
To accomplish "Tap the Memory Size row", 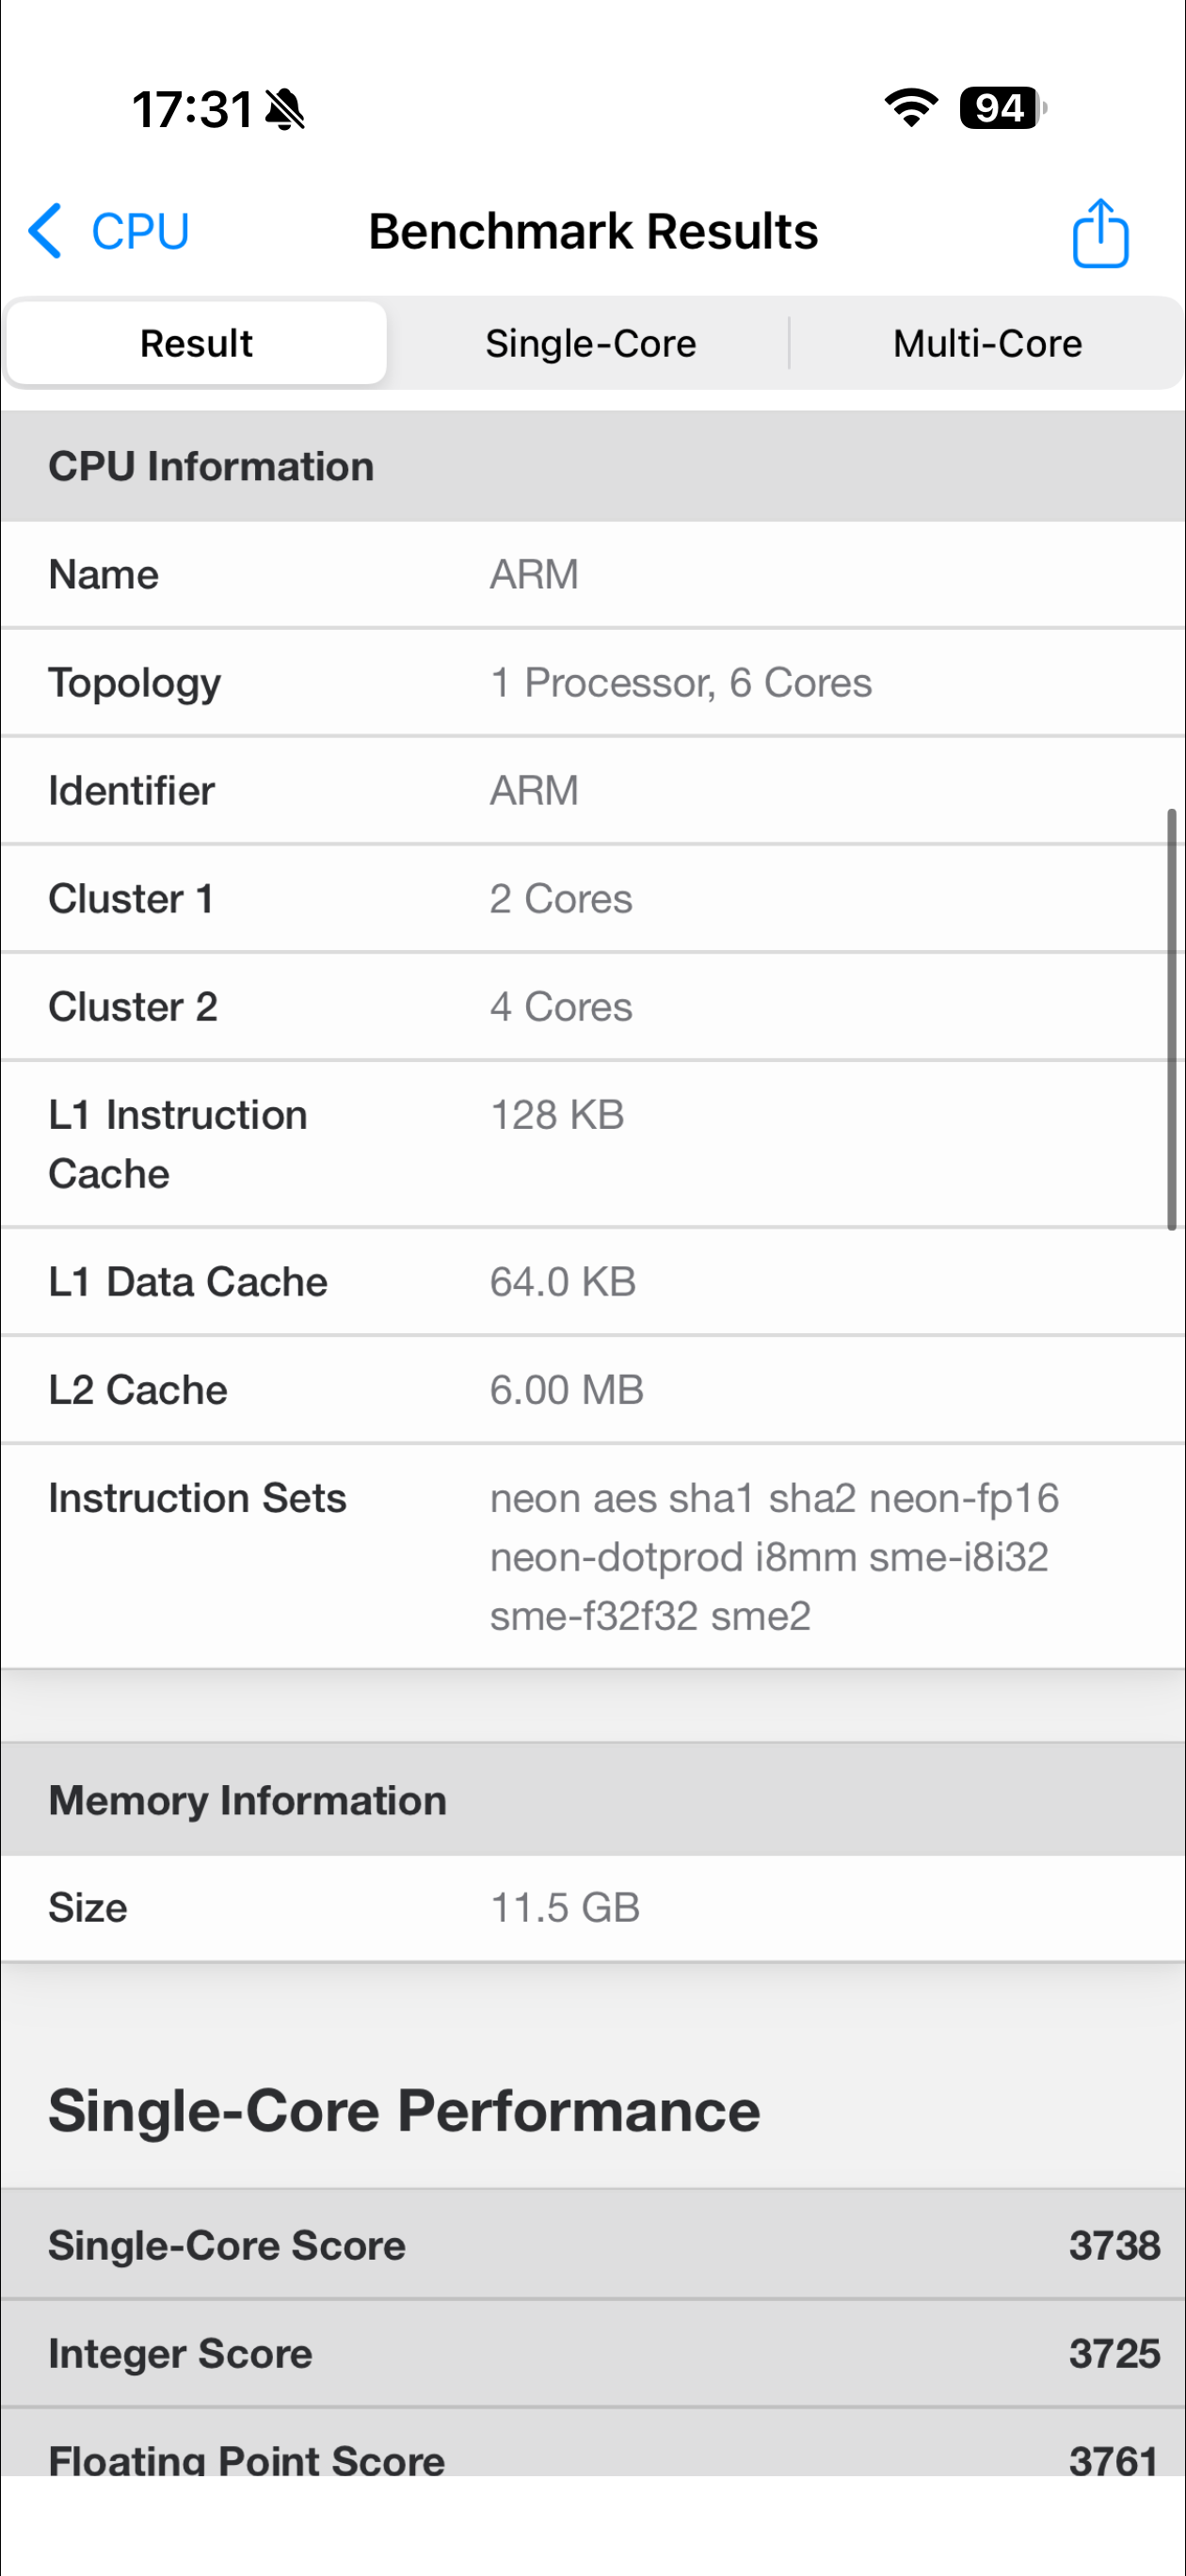I will 593,1908.
